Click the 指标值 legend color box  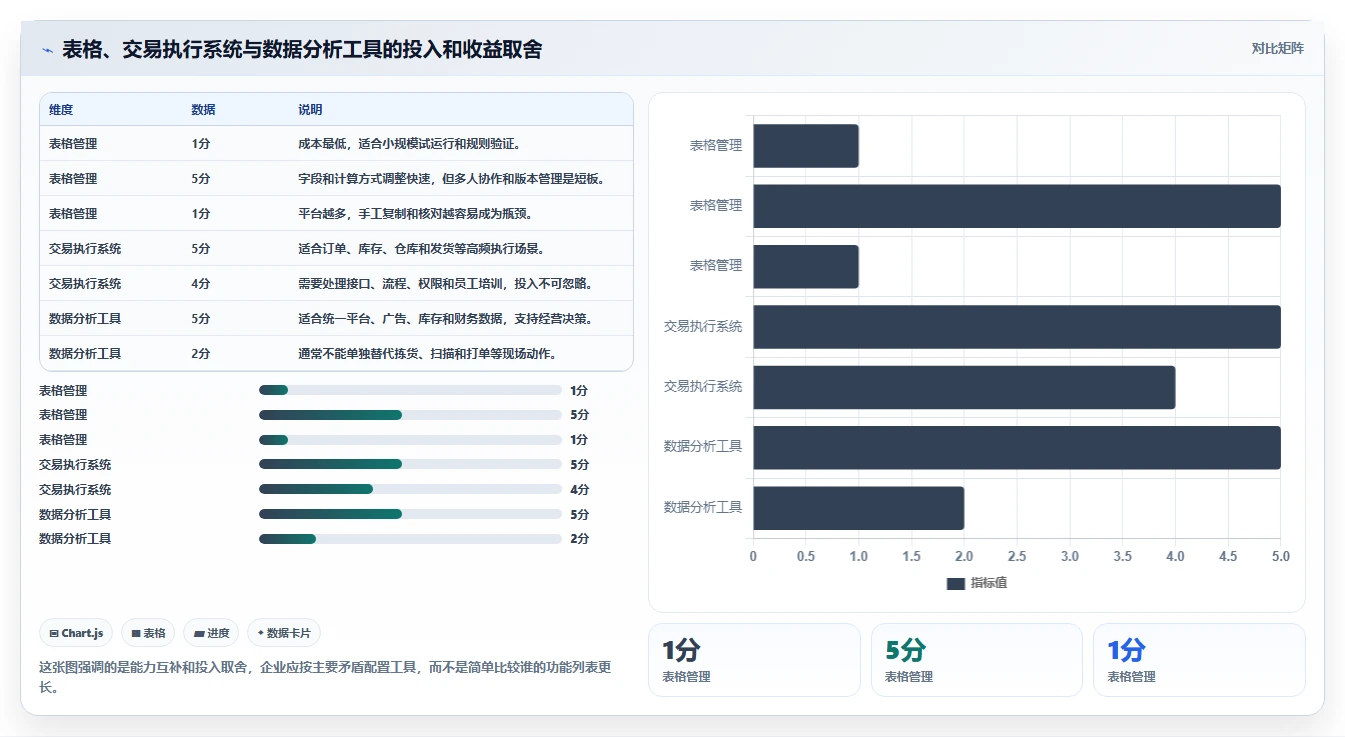tap(955, 583)
